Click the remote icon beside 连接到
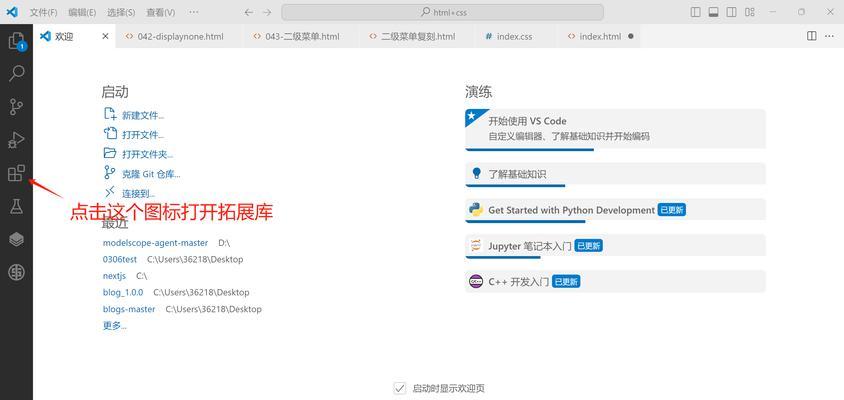 click(110, 192)
